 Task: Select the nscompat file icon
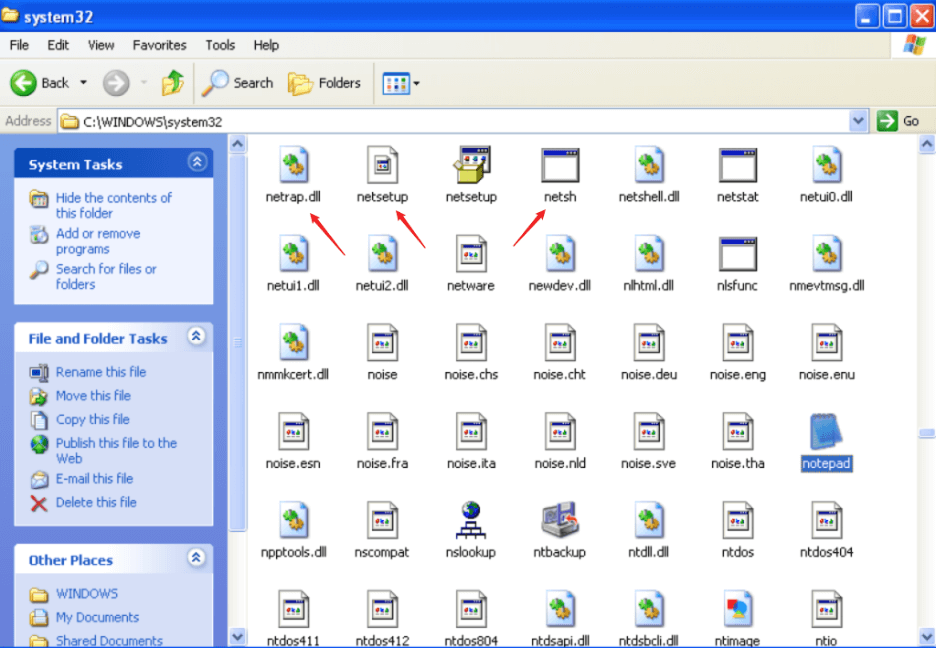click(x=382, y=520)
